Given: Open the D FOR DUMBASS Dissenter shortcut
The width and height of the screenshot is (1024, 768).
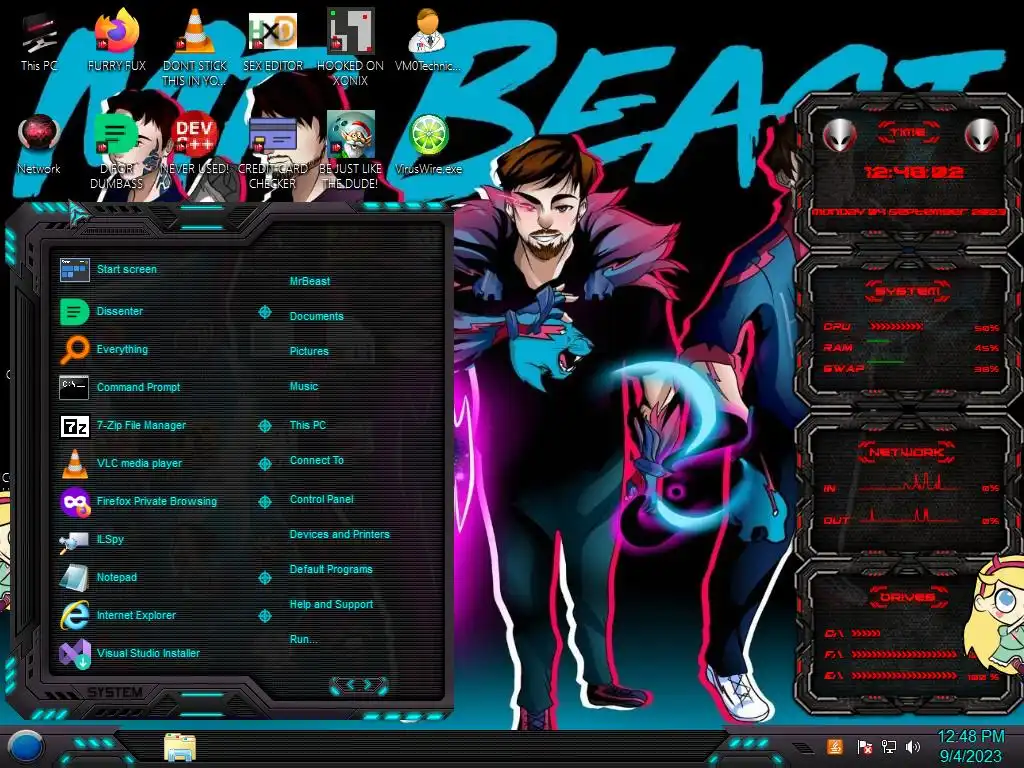Looking at the screenshot, I should pos(117,150).
